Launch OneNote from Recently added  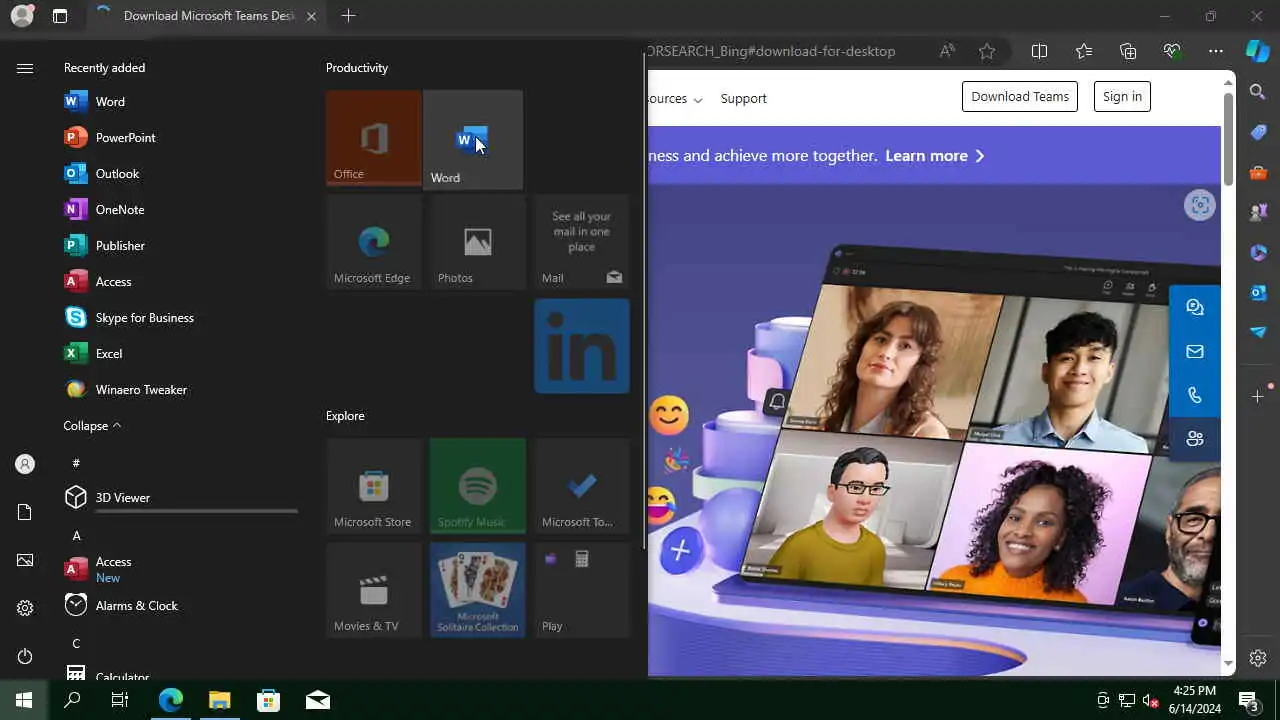click(x=180, y=209)
